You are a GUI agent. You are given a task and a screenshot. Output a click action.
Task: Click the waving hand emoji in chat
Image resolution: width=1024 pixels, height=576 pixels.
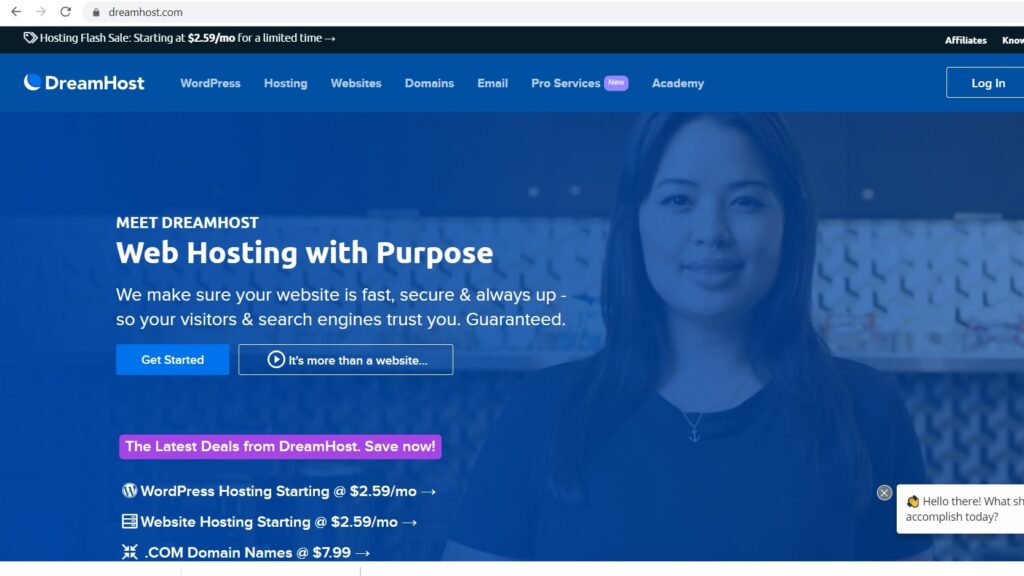pyautogui.click(x=913, y=502)
